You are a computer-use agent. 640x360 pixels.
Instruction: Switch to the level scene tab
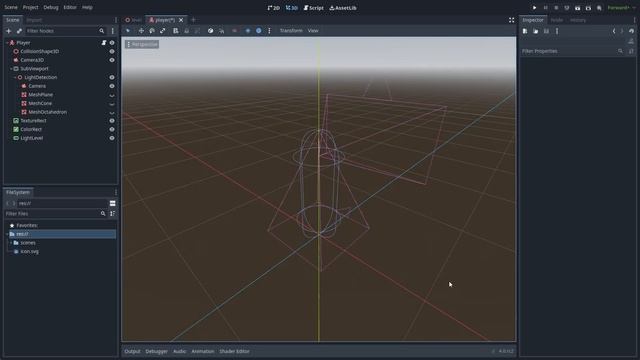(133, 20)
